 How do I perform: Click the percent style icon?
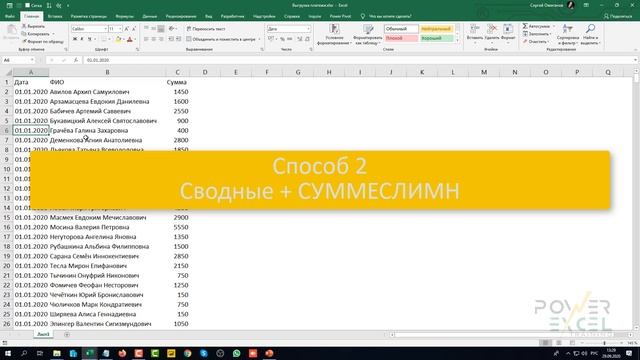[x=282, y=39]
